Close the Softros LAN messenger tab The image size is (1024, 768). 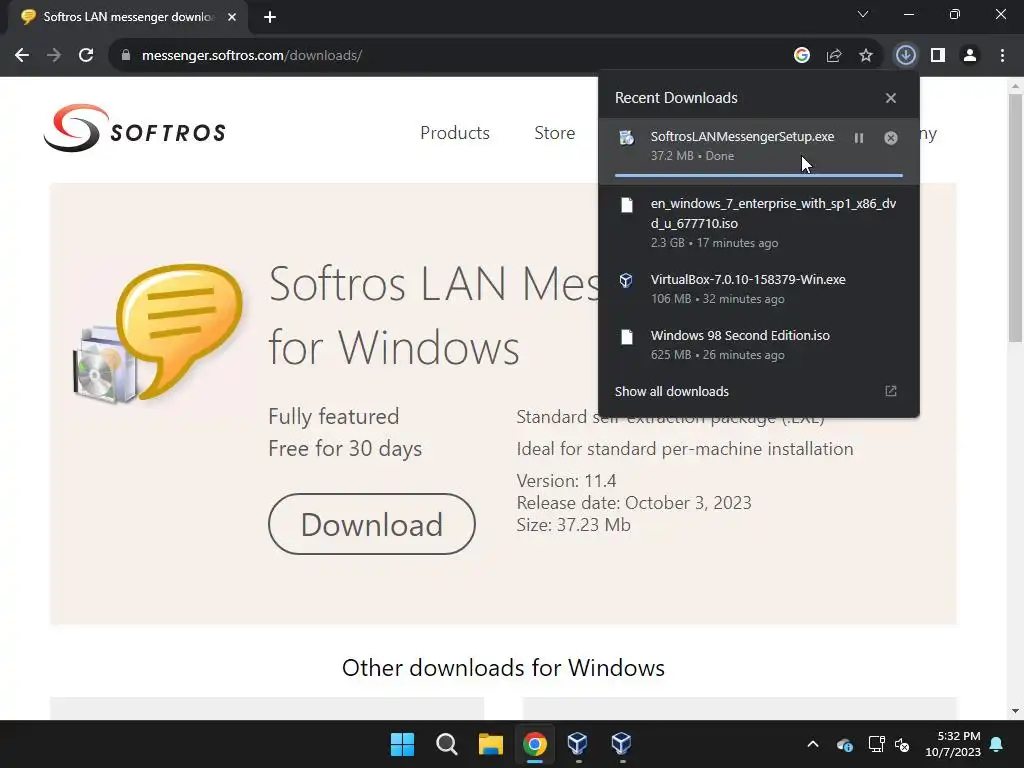pos(232,17)
